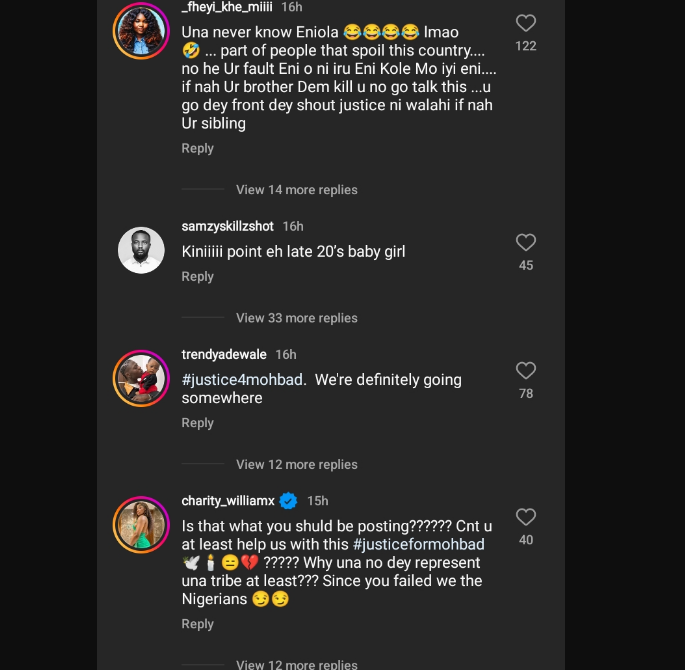Image resolution: width=685 pixels, height=670 pixels.
Task: Reply to charity_williamx's comment
Action: pyautogui.click(x=197, y=623)
